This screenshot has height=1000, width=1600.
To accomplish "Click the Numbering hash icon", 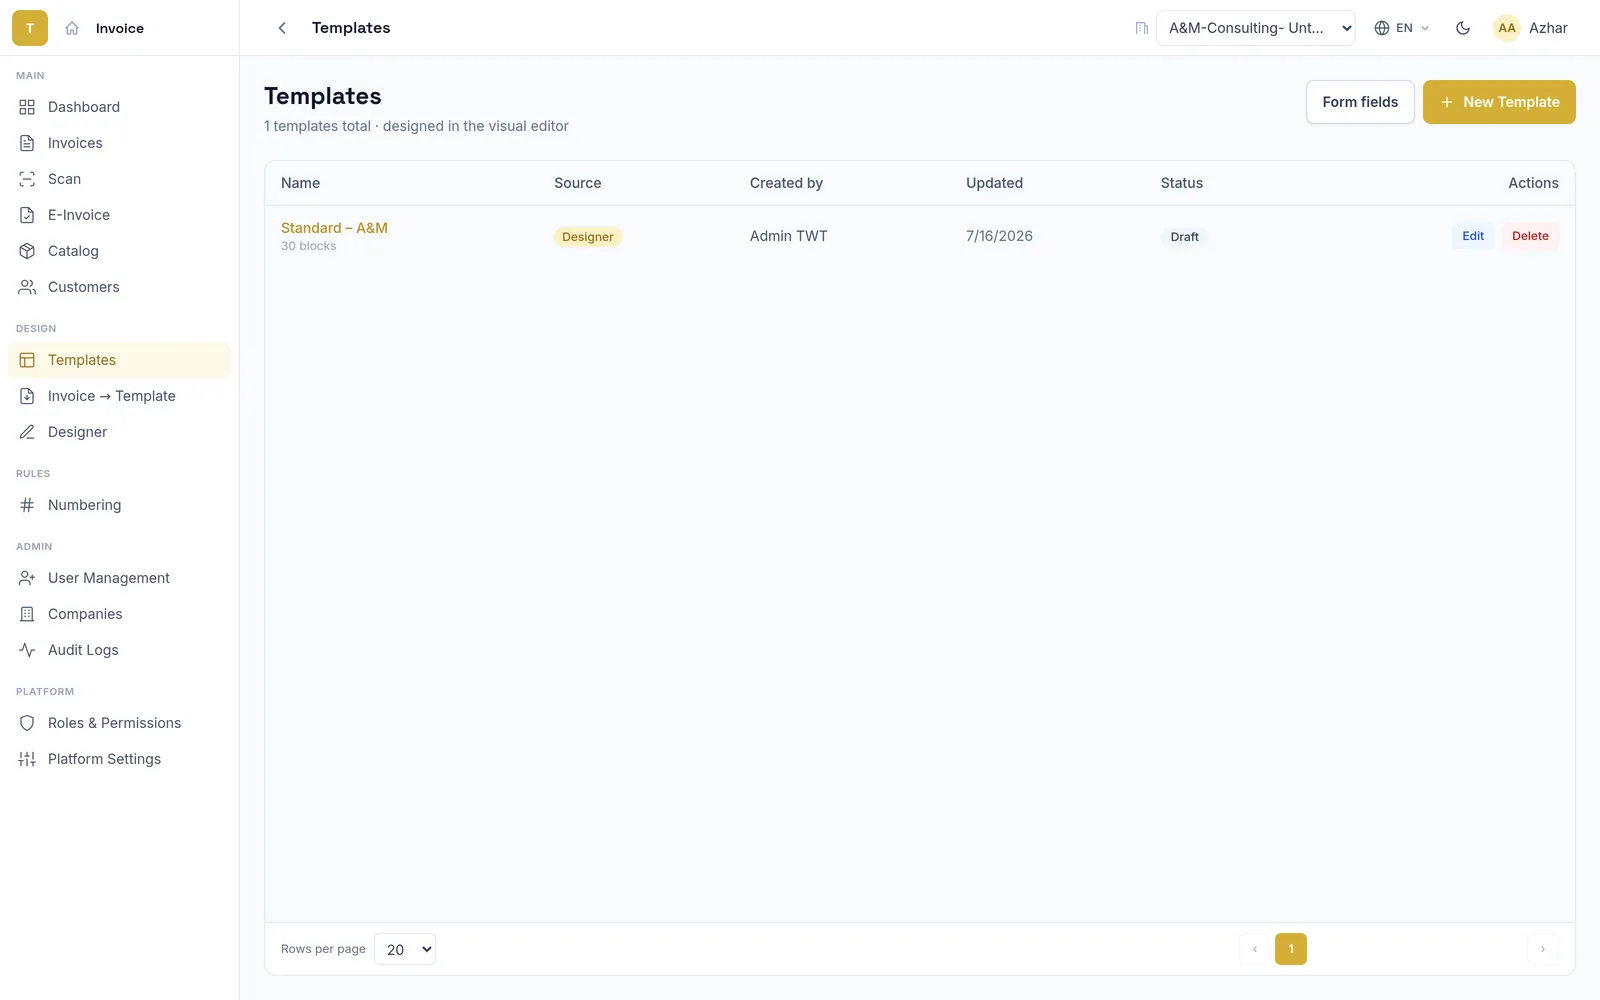I will [x=27, y=505].
